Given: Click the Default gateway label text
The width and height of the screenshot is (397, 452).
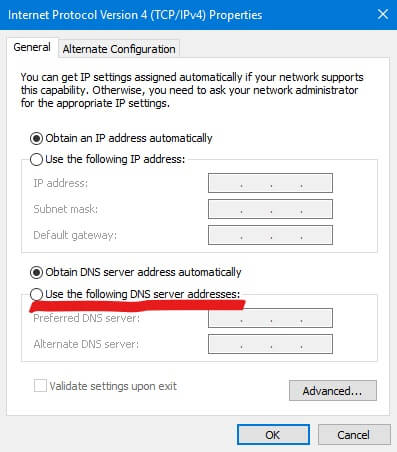Looking at the screenshot, I should point(75,235).
